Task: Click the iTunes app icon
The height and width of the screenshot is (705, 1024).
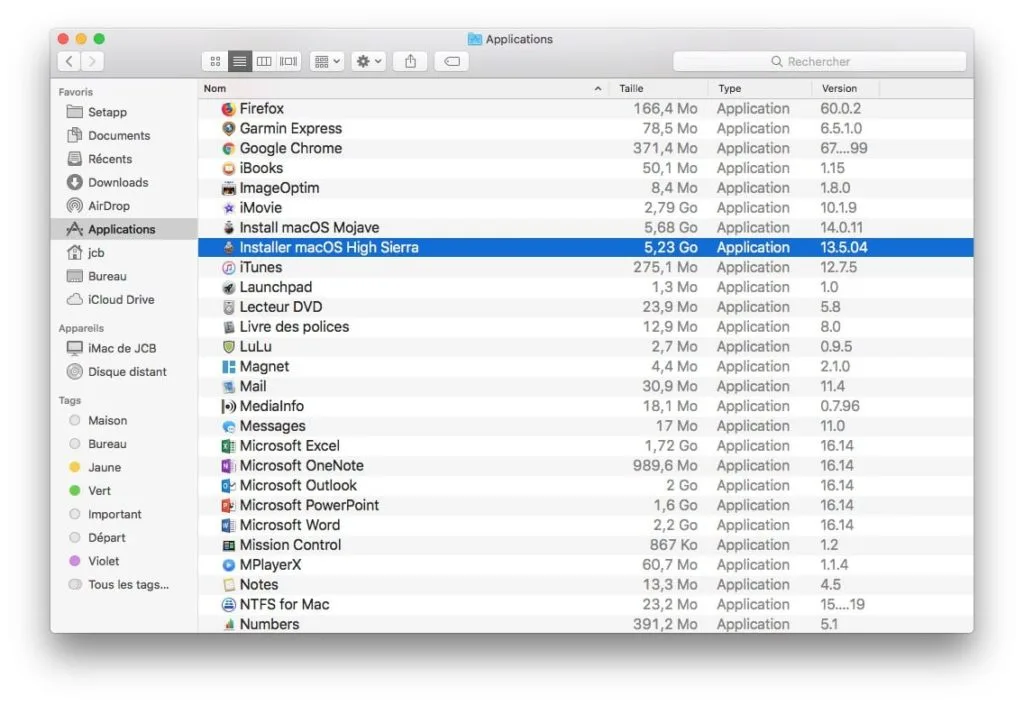Action: [x=228, y=268]
